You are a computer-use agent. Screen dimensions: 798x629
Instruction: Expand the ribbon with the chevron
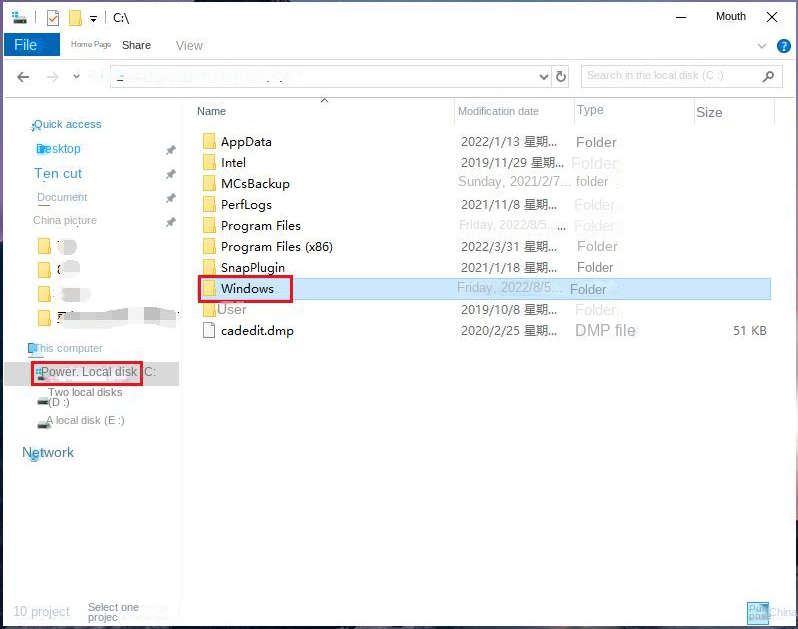pyautogui.click(x=763, y=46)
